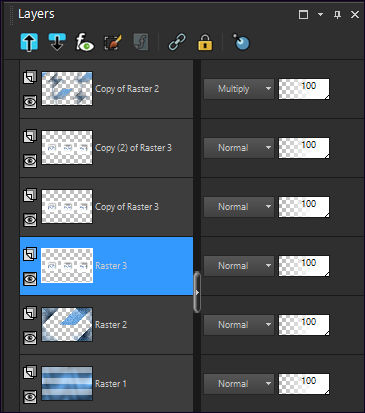The width and height of the screenshot is (365, 413).
Task: Toggle visibility eye of Raster 3 layer
Action: (x=30, y=279)
